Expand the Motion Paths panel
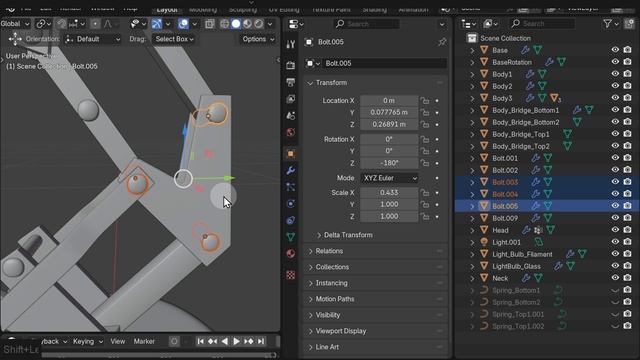640x360 pixels. tap(311, 299)
